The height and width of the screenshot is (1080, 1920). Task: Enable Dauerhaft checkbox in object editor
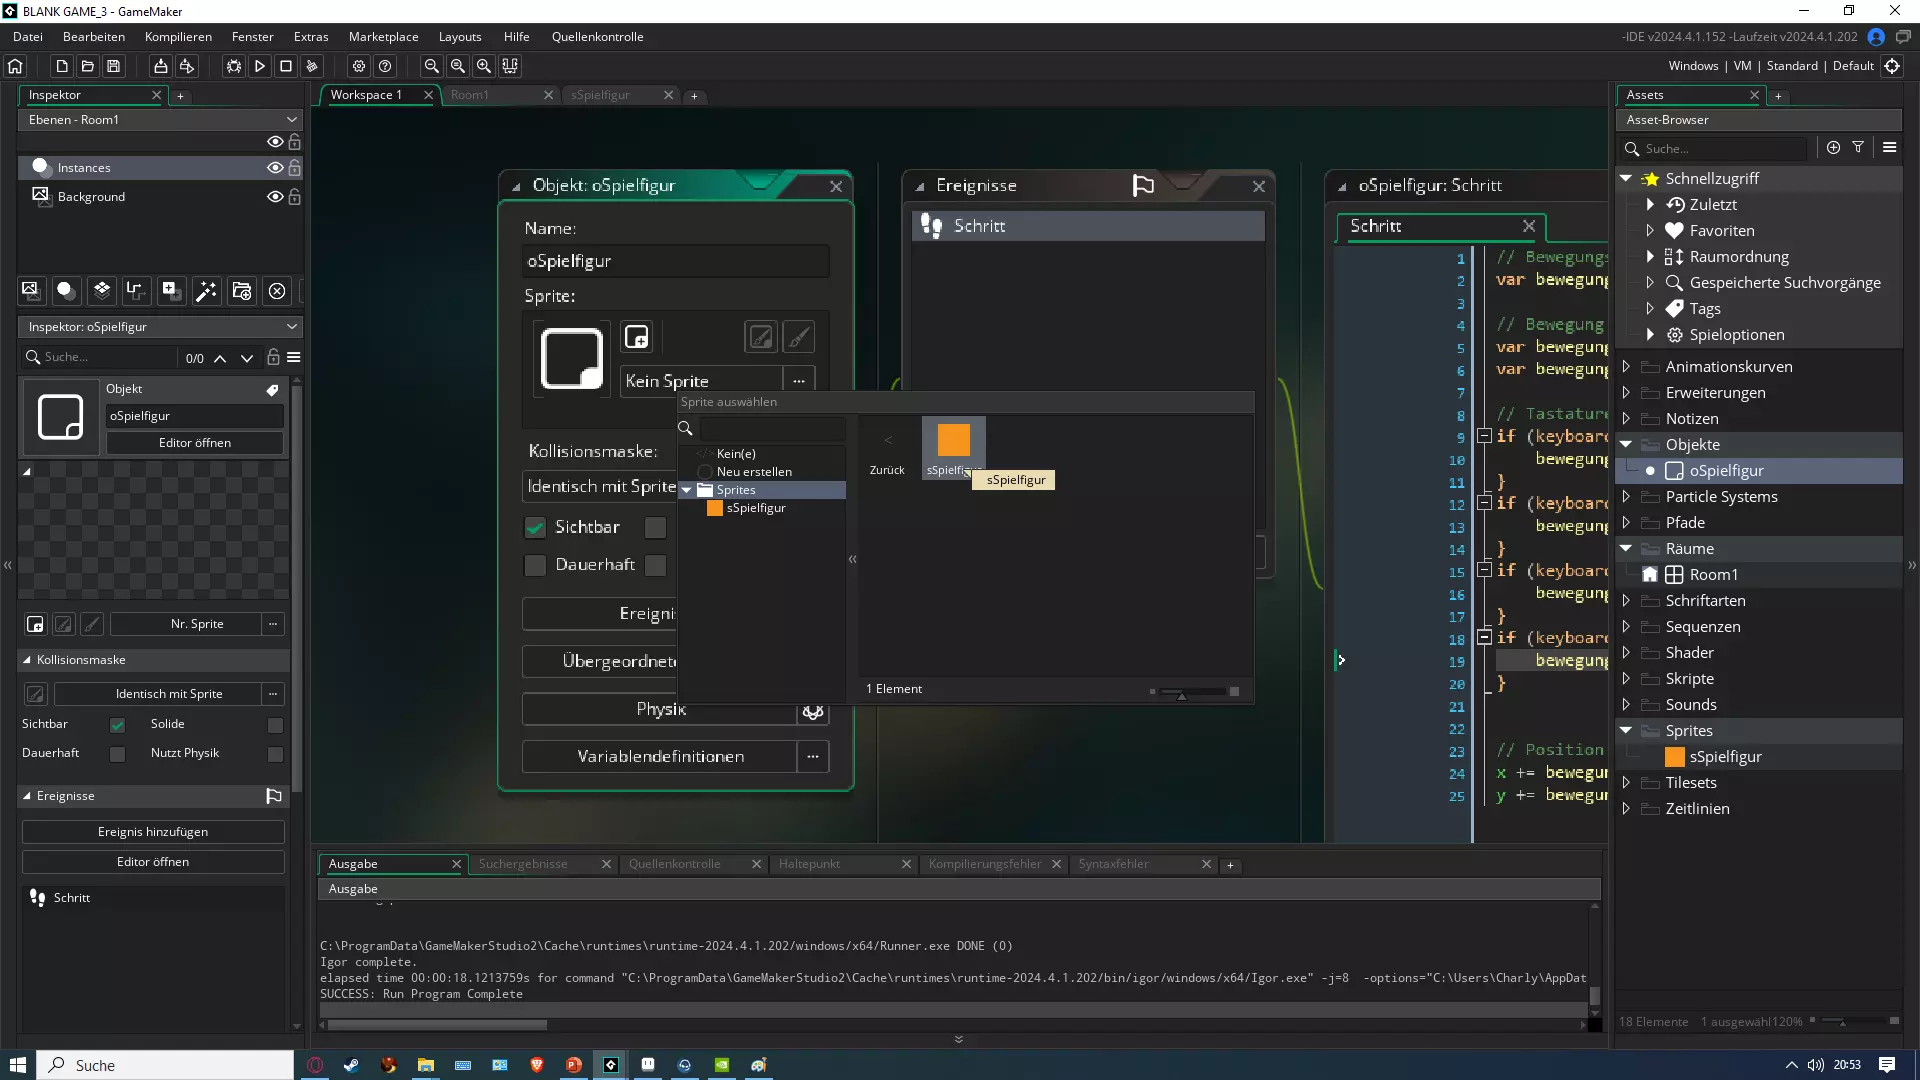point(536,565)
